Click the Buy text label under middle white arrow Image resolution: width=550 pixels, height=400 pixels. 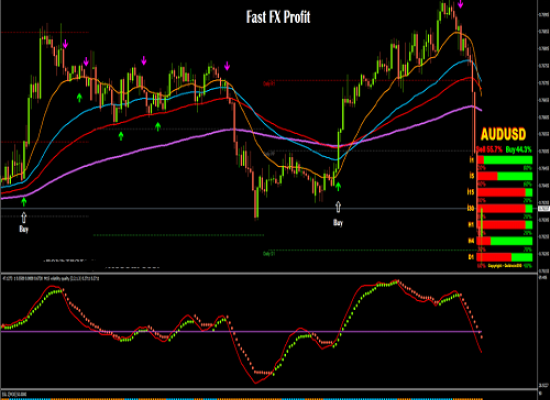coord(338,222)
